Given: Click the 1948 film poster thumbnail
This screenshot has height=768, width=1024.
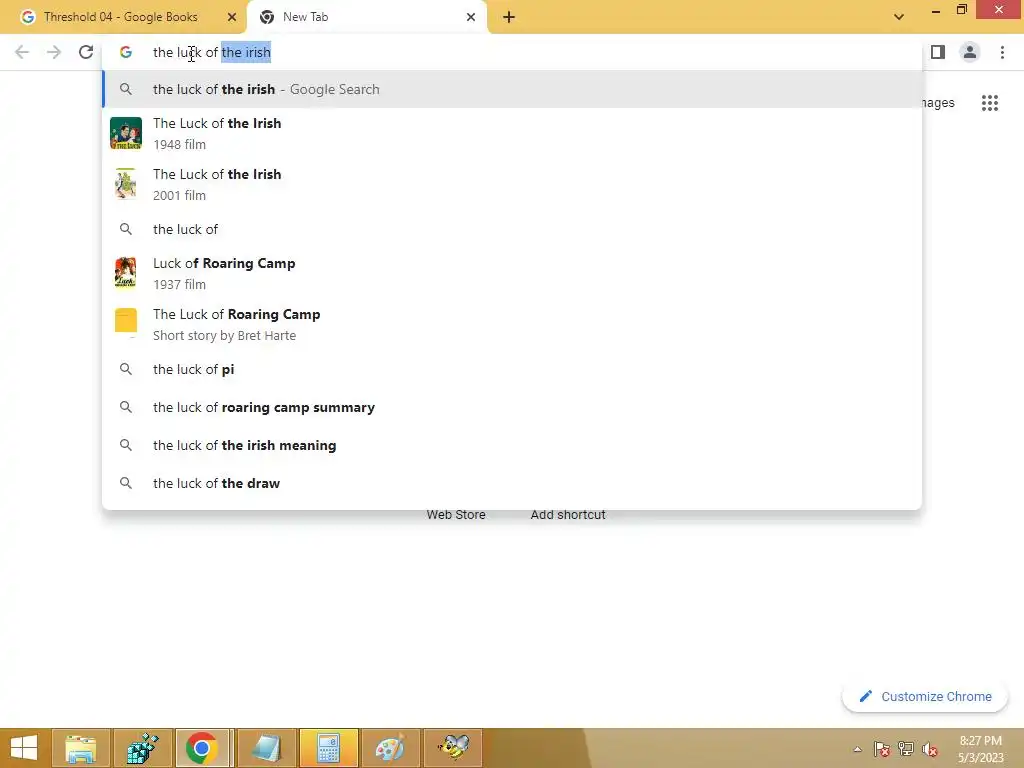Looking at the screenshot, I should coord(126,133).
